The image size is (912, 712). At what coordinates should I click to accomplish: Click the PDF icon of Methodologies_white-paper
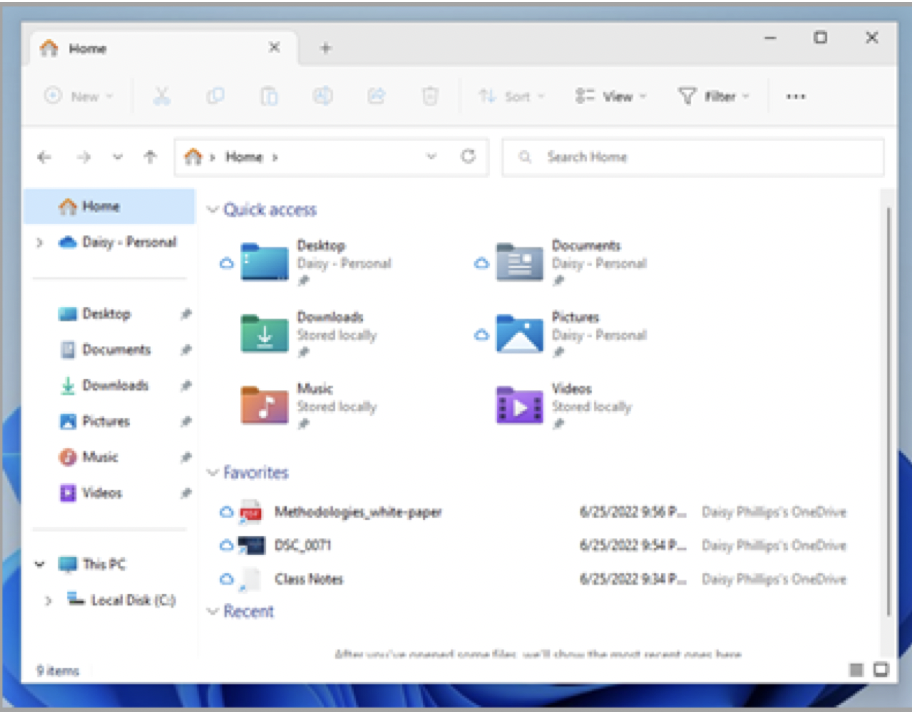(251, 512)
